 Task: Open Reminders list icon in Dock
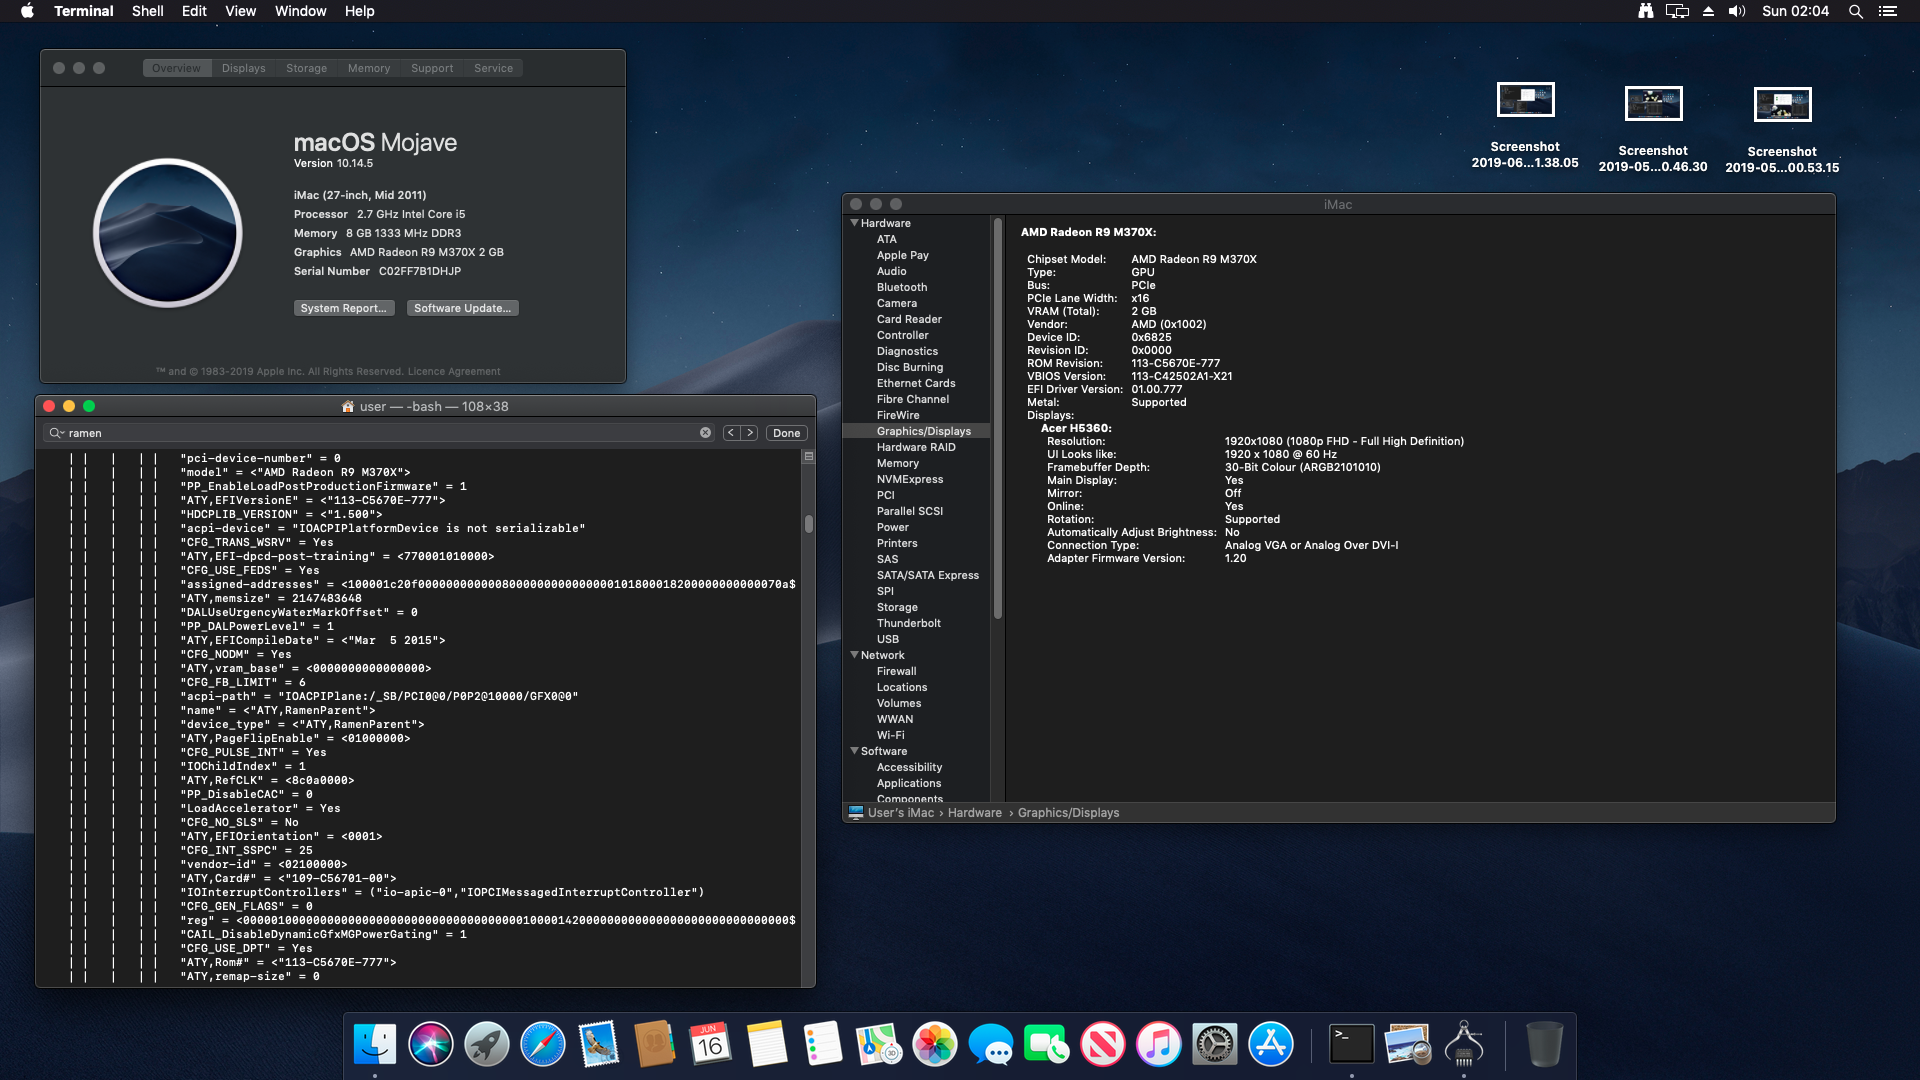coord(823,1045)
